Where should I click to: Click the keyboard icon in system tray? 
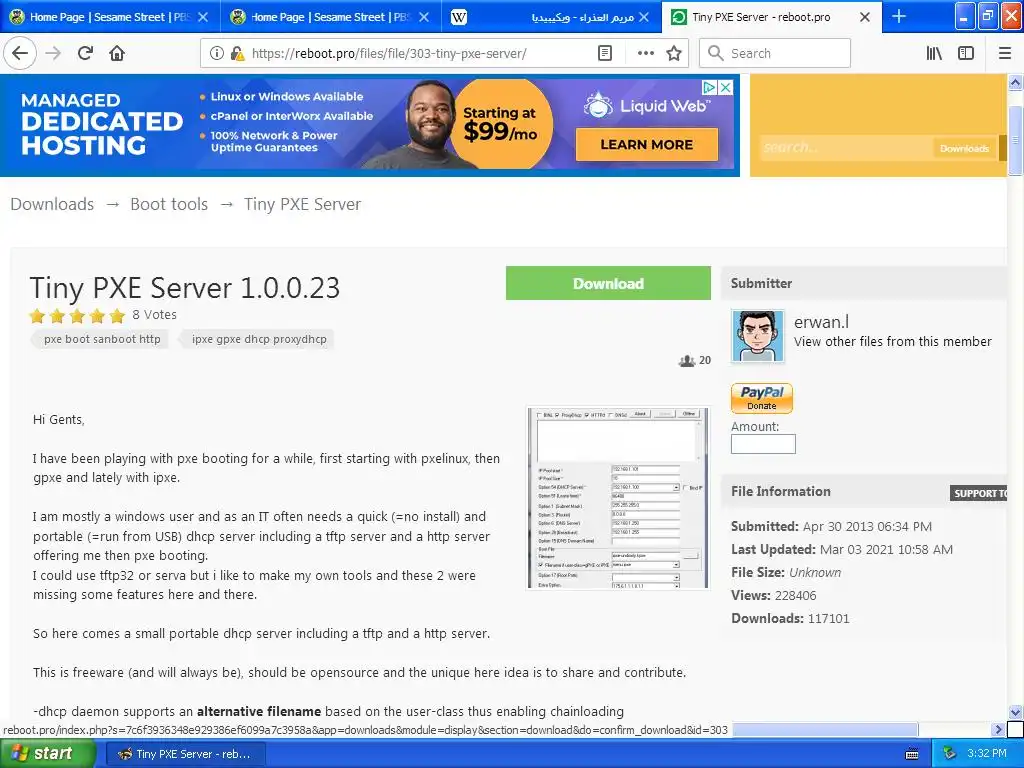coord(912,754)
